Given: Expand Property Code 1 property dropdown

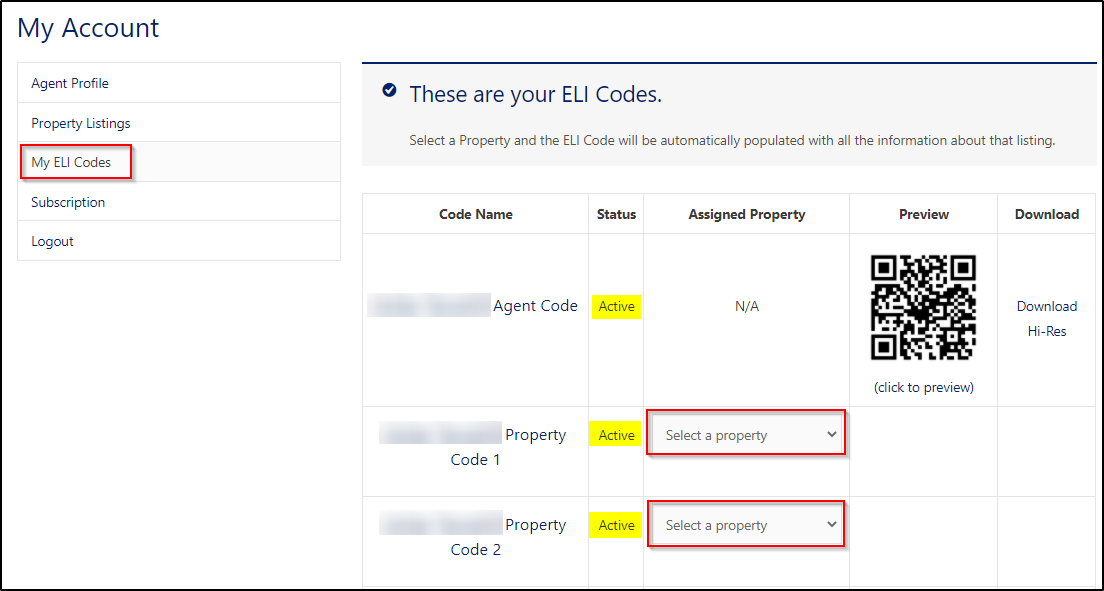Looking at the screenshot, I should (x=747, y=435).
